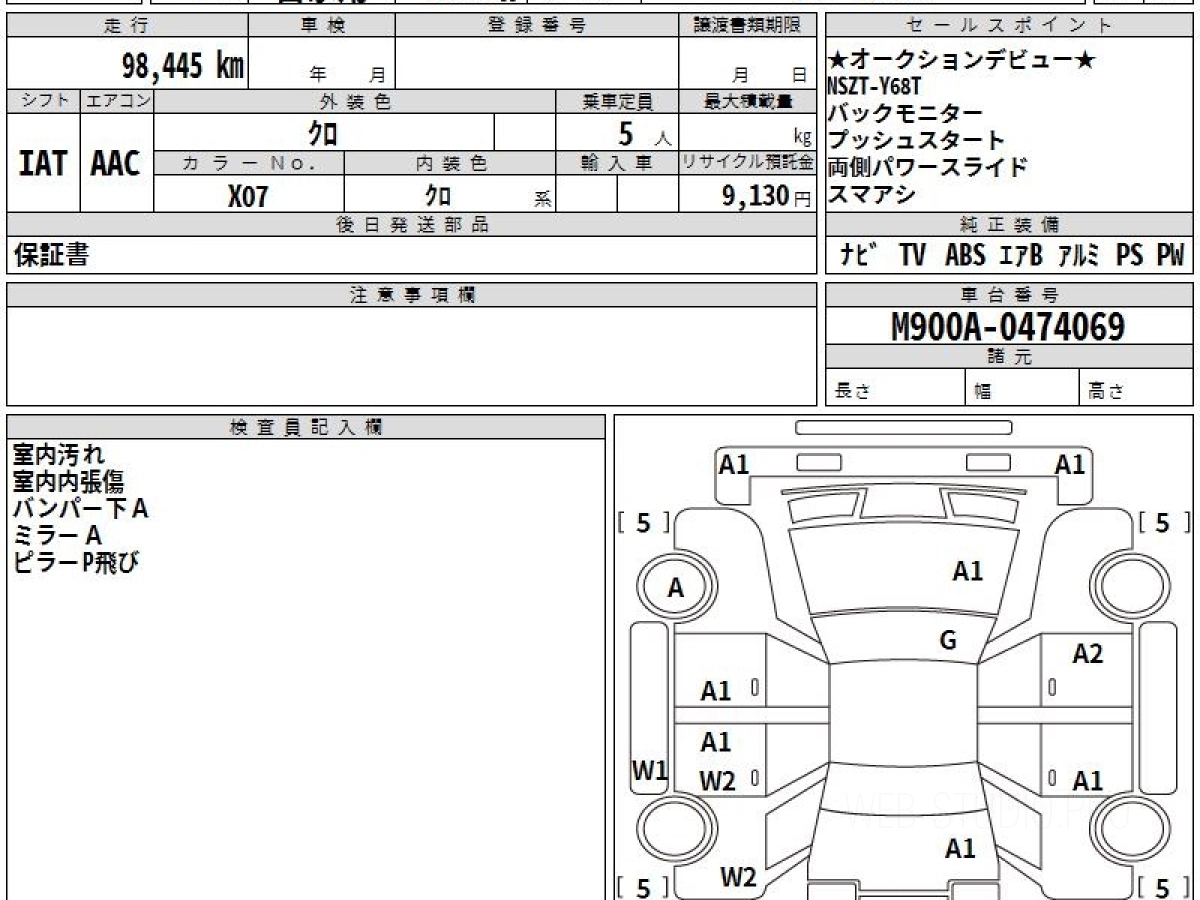Screen dimensions: 1200x900
Task: Click the エアB airbag equipment mark
Action: [x=1021, y=256]
